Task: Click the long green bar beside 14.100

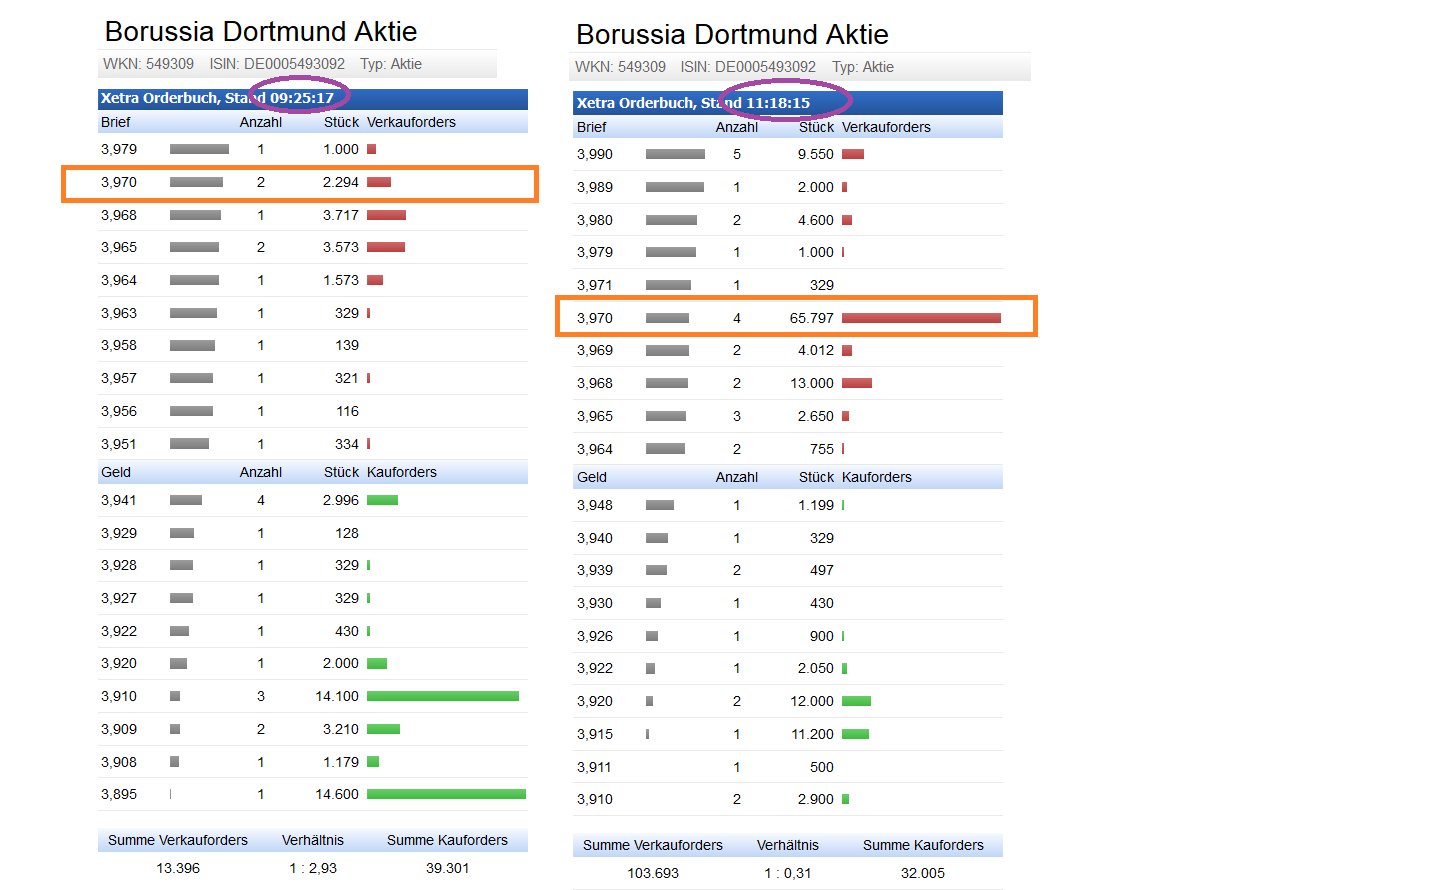Action: click(x=443, y=696)
